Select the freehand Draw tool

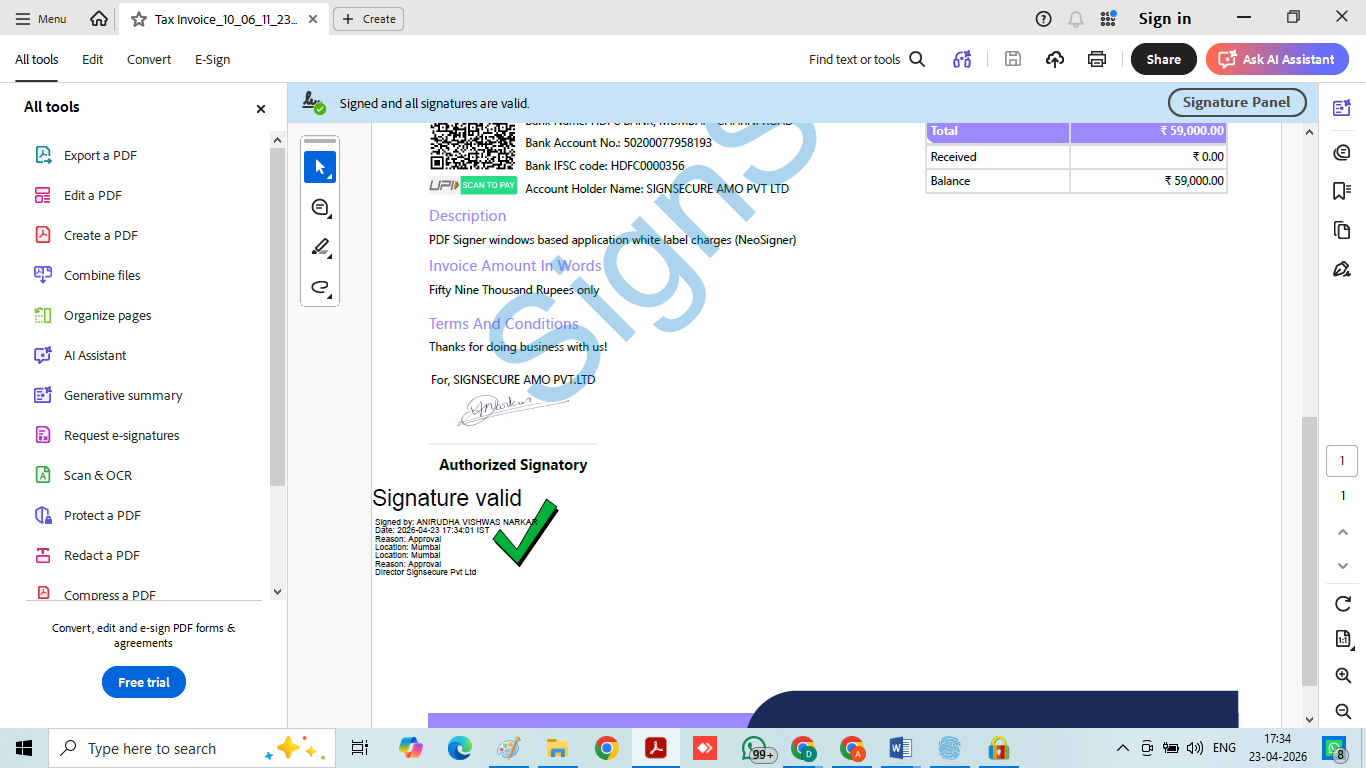(320, 287)
